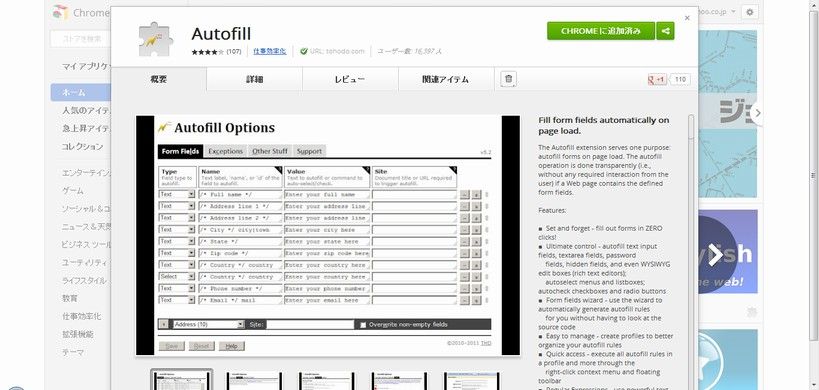The width and height of the screenshot is (819, 390).
Task: Click the share icon button beside CHROMEに追加済み
Action: (x=665, y=31)
